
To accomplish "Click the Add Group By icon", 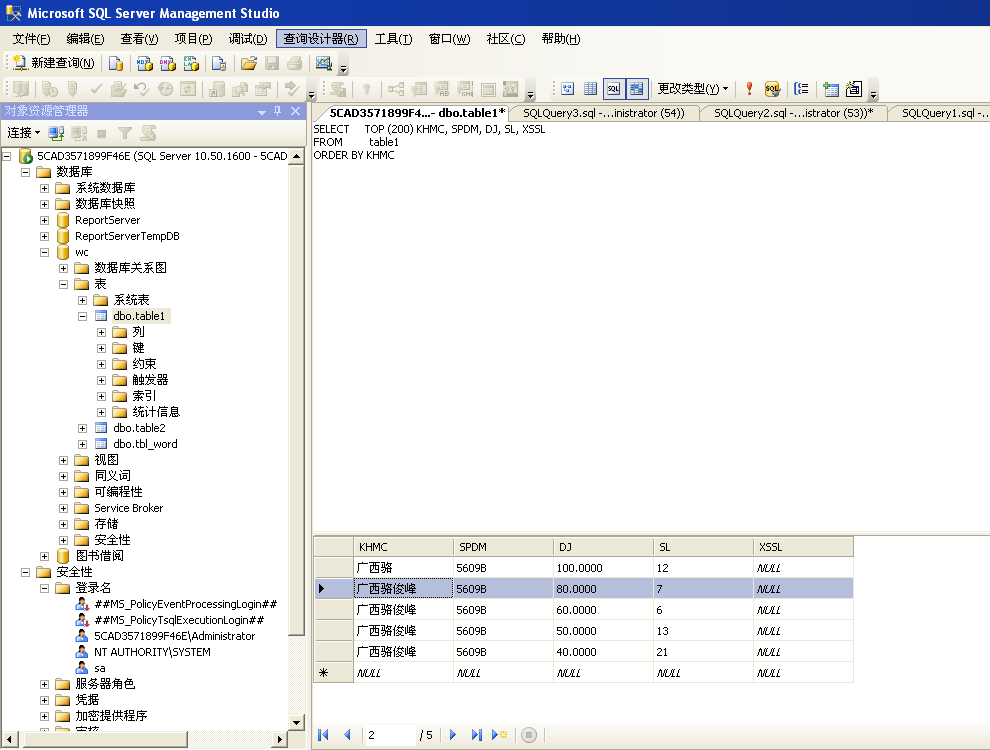I will point(802,88).
